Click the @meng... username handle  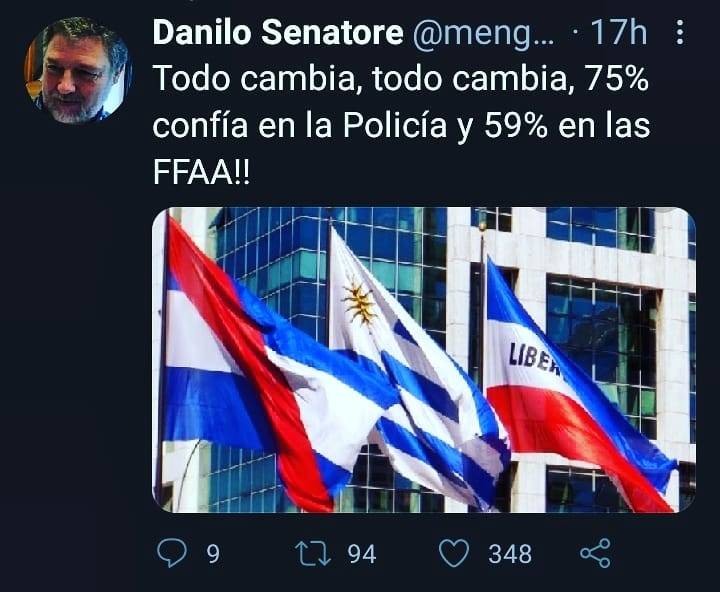point(483,34)
